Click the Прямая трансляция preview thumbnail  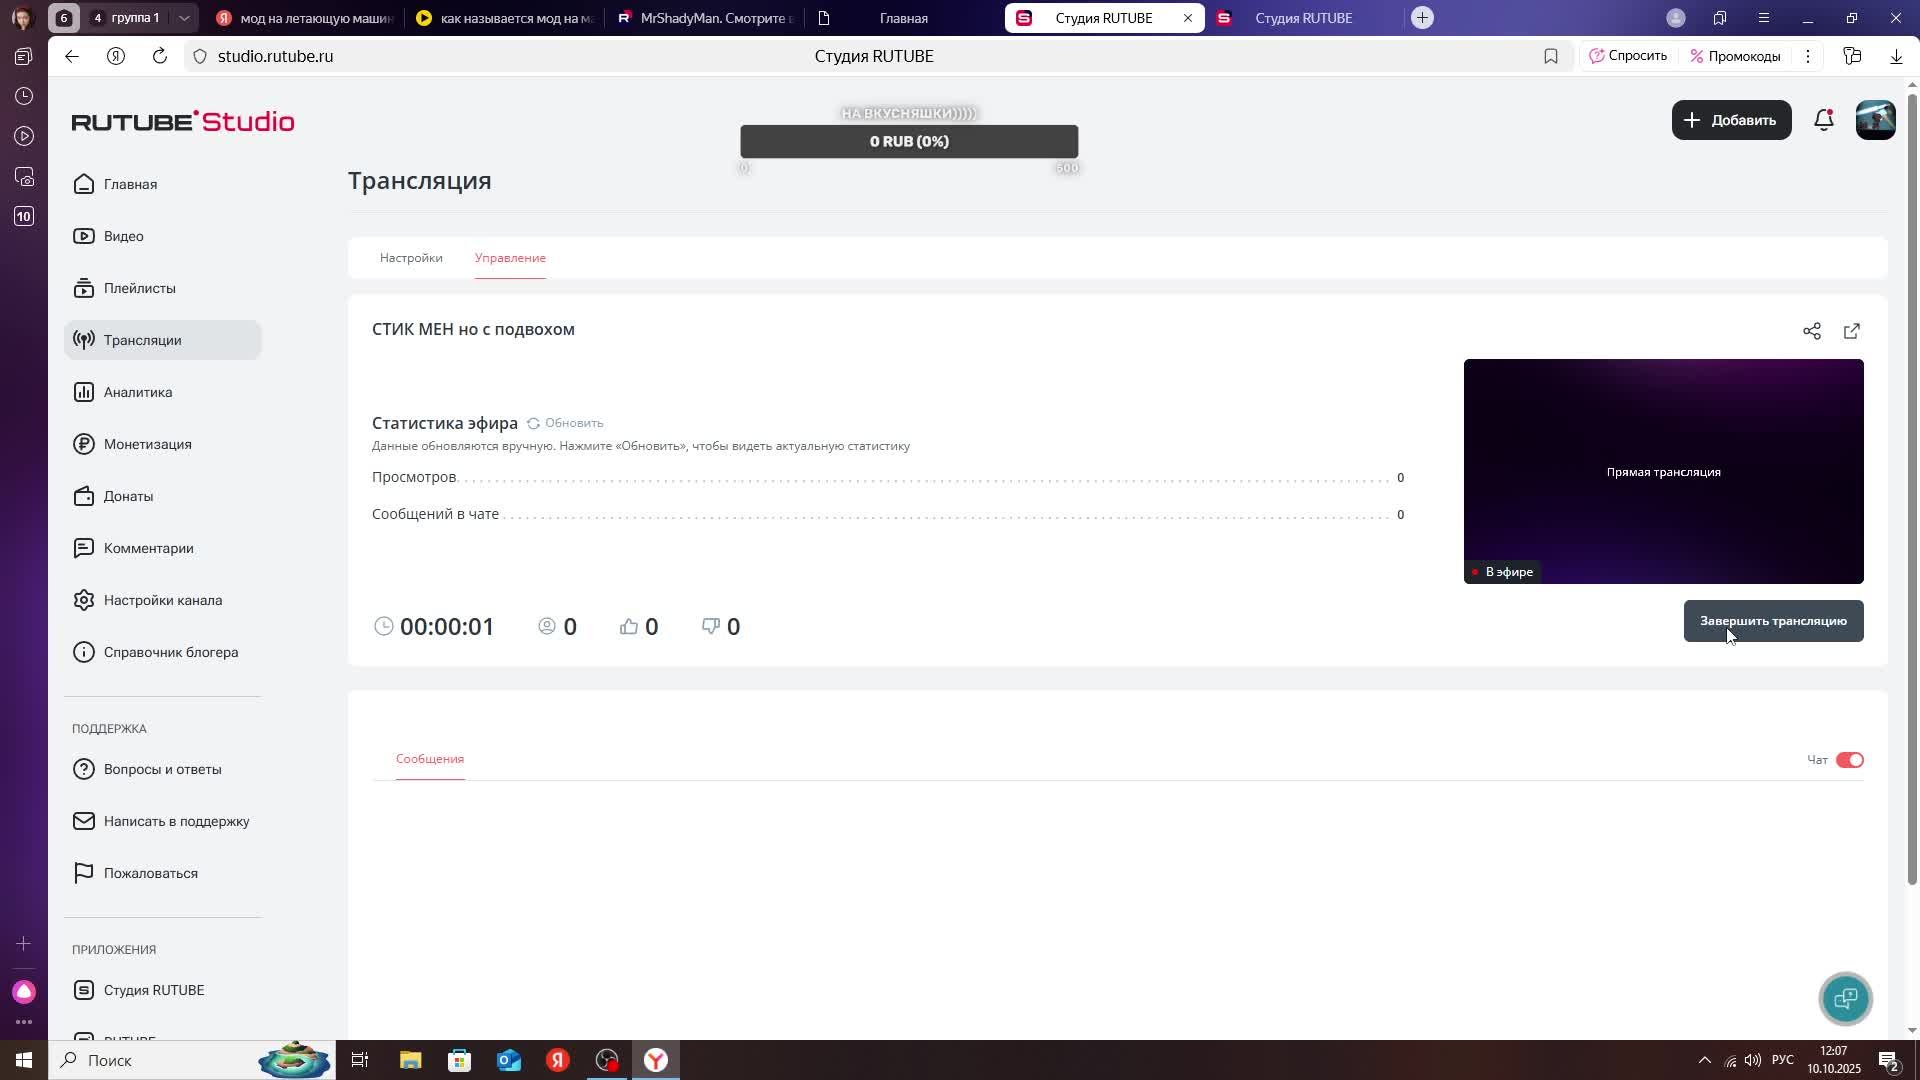(x=1662, y=471)
